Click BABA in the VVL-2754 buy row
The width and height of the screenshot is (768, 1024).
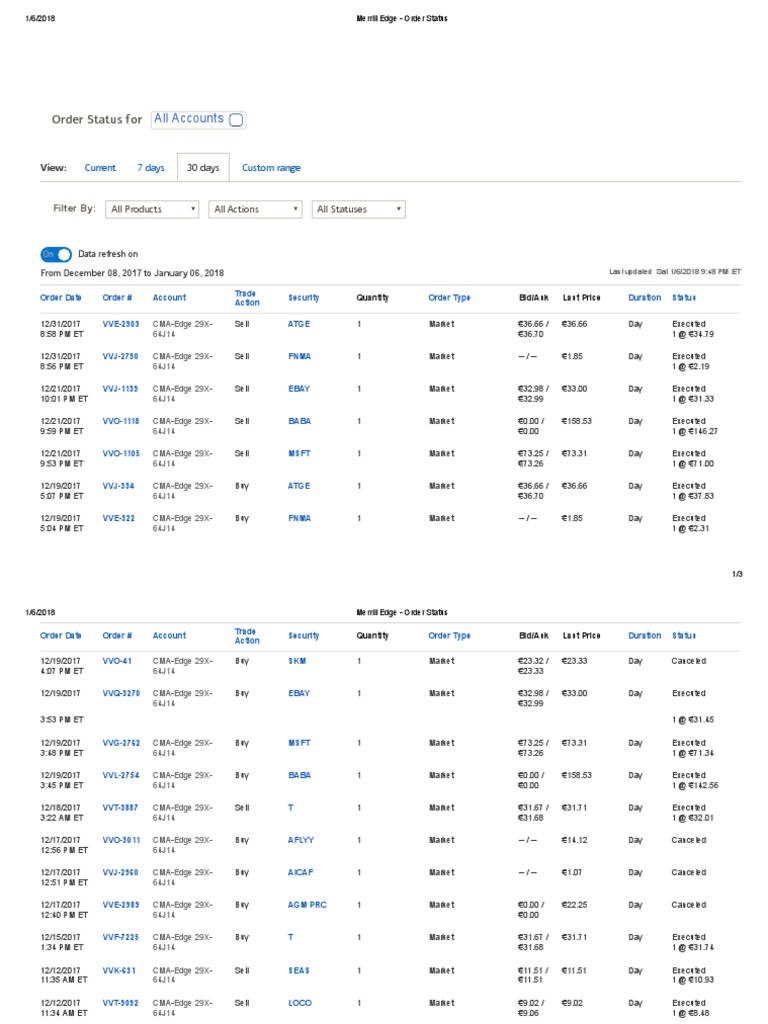coord(300,775)
